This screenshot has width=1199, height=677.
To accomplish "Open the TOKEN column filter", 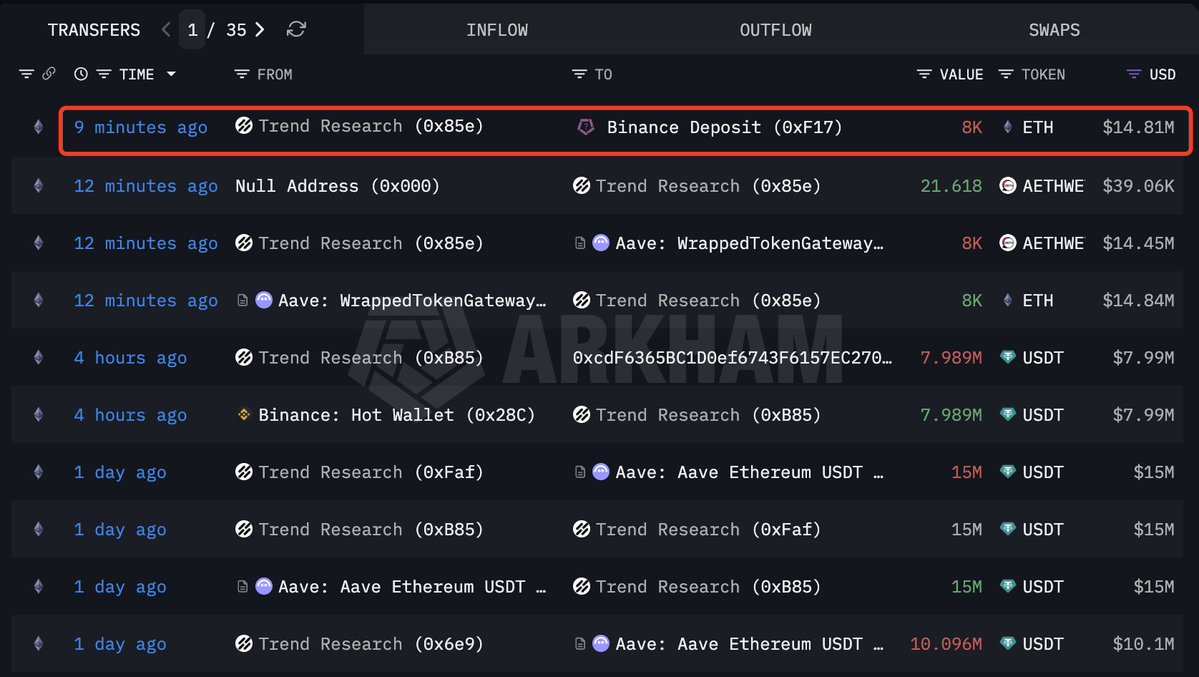I will (1006, 74).
